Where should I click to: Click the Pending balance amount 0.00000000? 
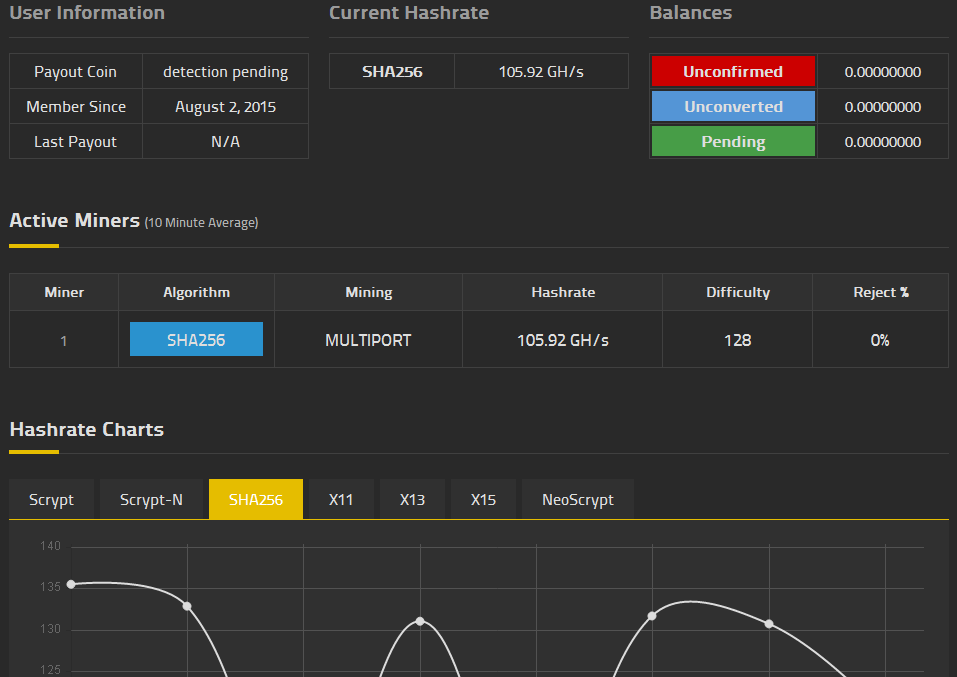click(x=883, y=142)
